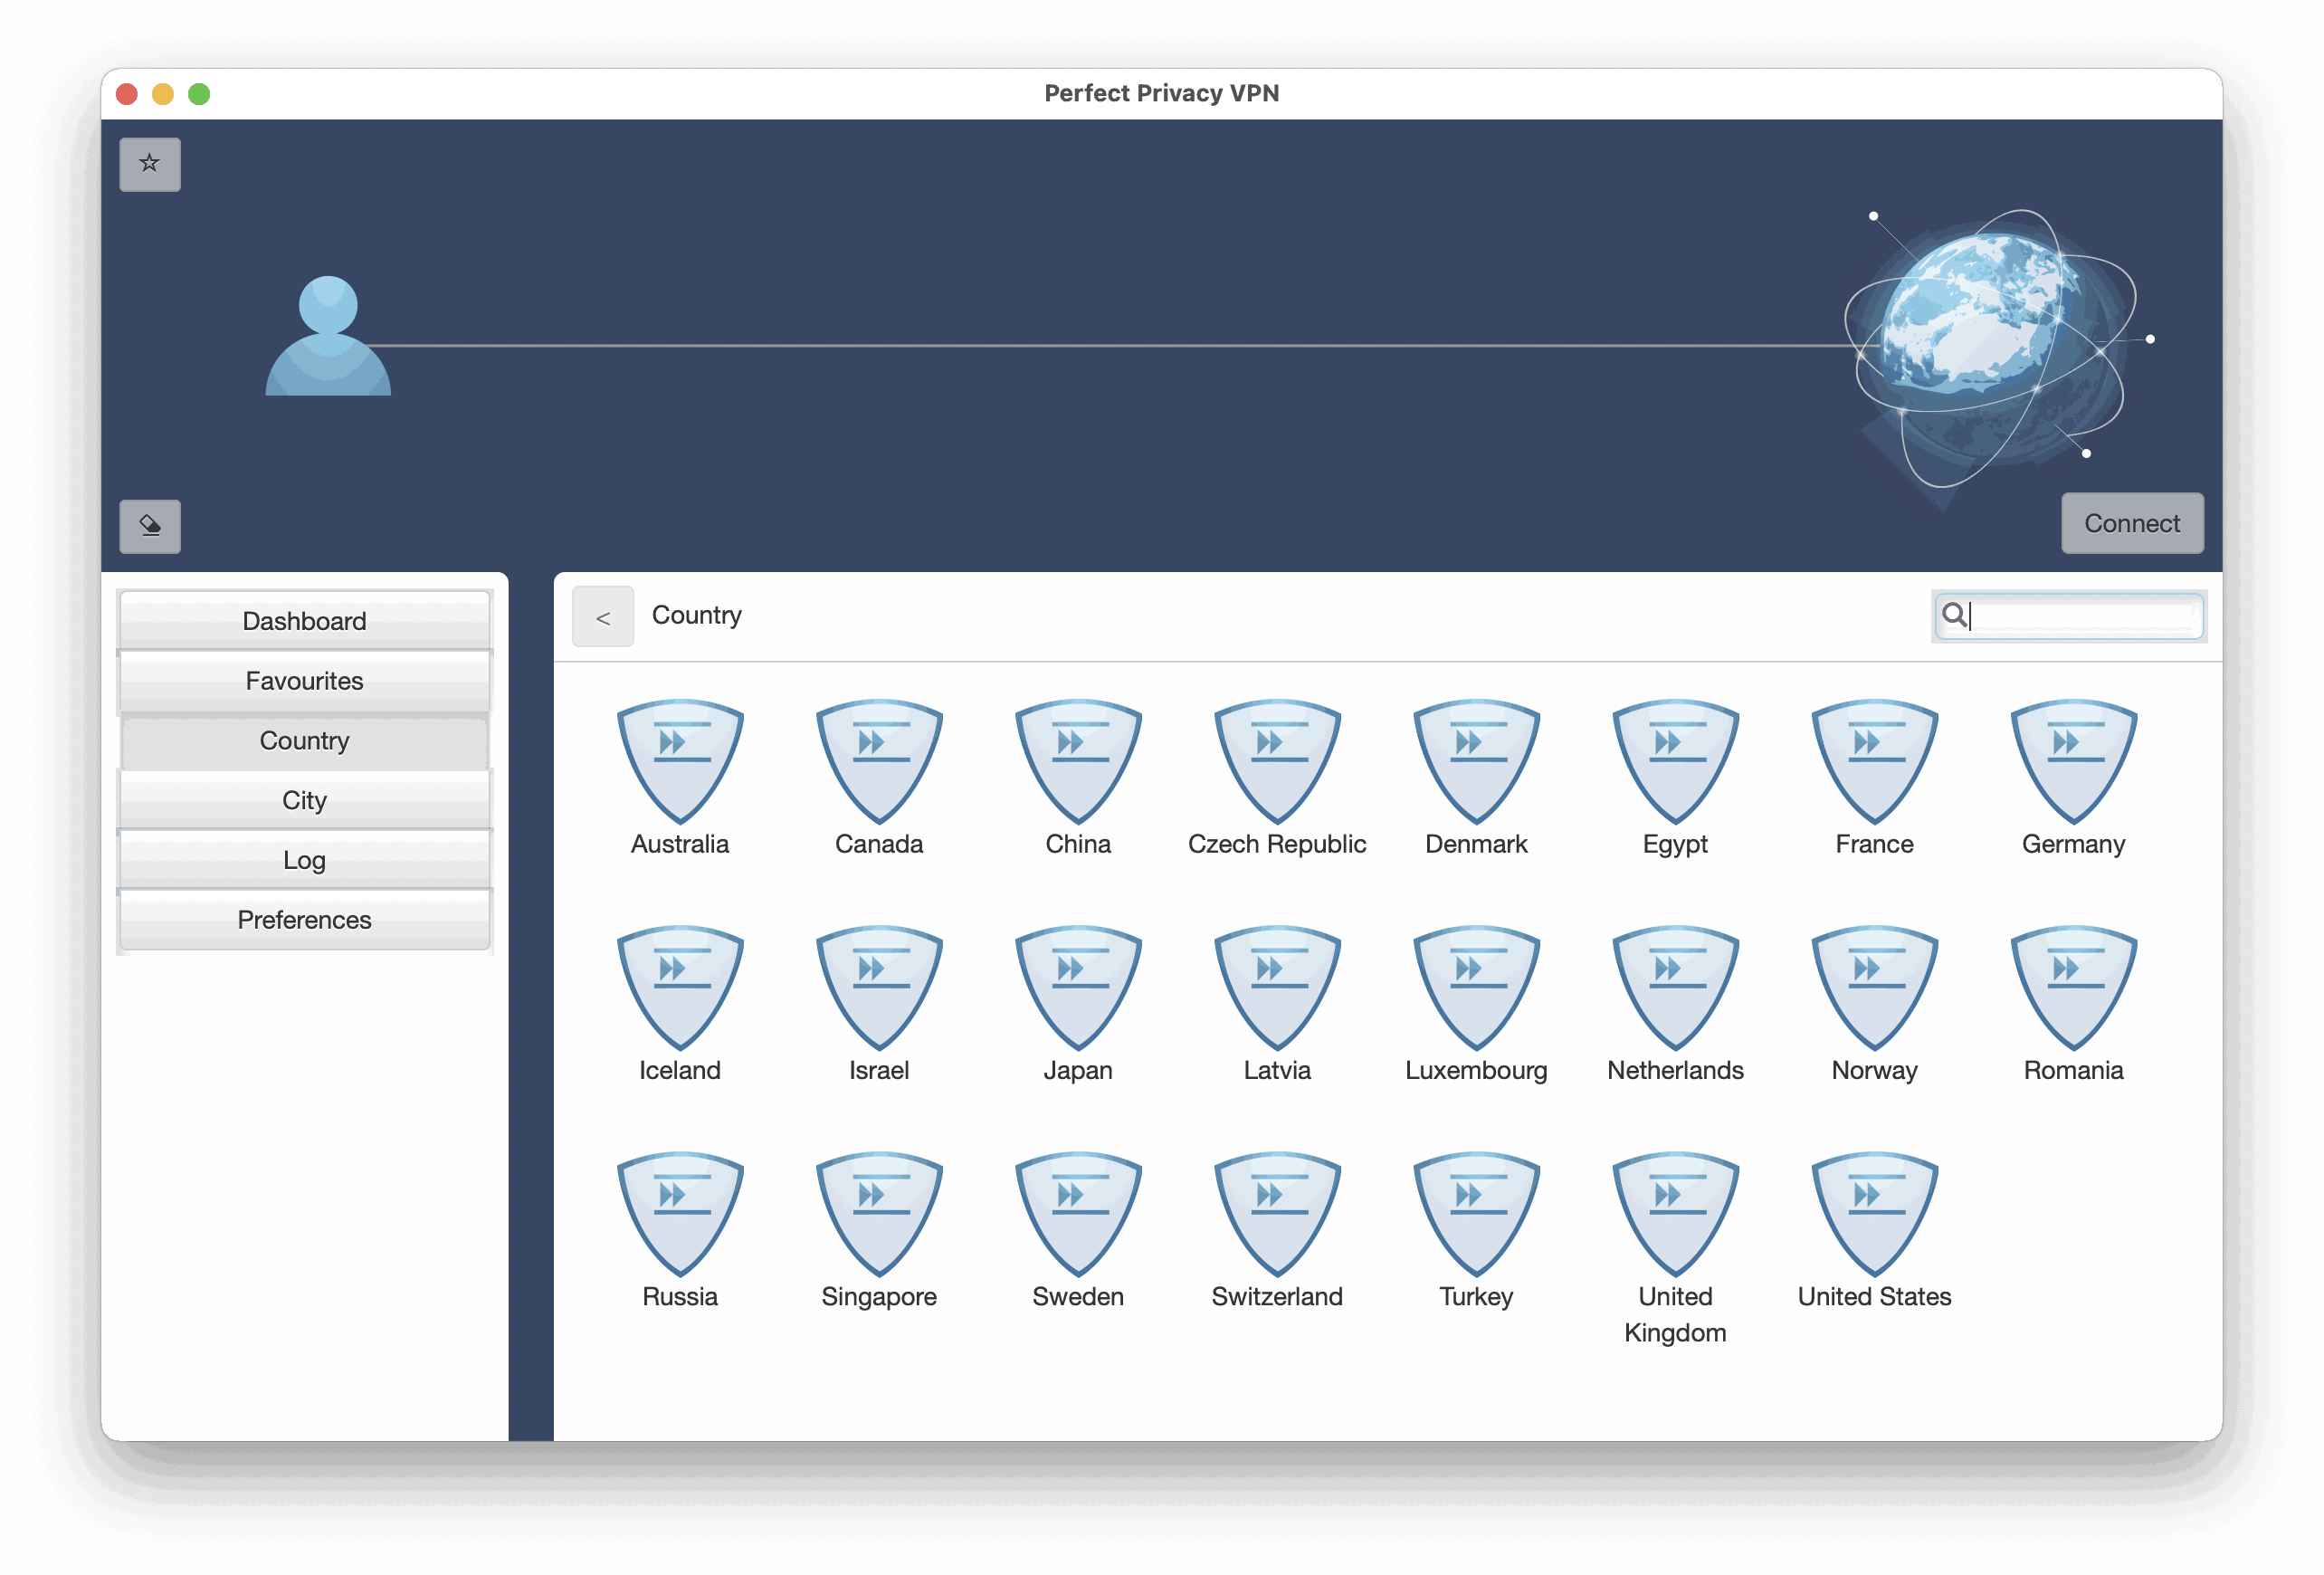Open the Preferences section
This screenshot has width=2324, height=1575.
304,920
